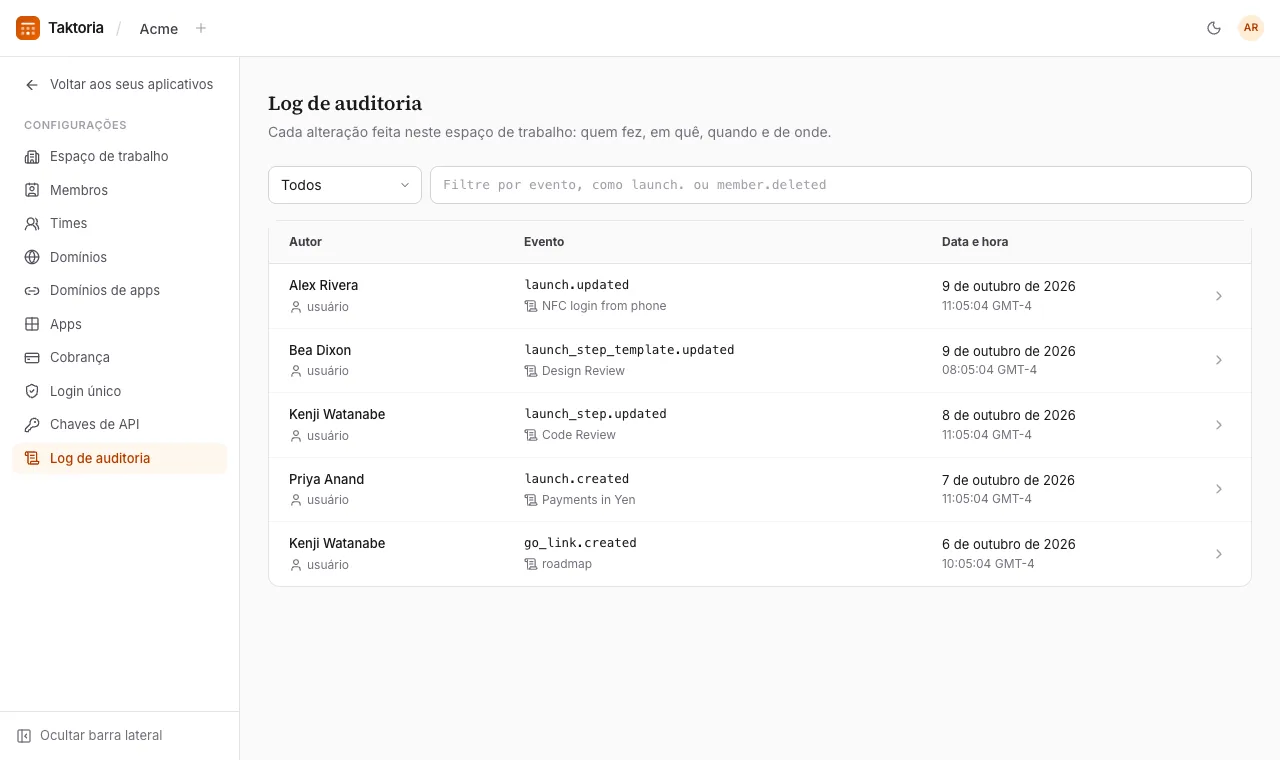Click the launch_step_template.updated event text
Viewport: 1280px width, 760px height.
(629, 350)
